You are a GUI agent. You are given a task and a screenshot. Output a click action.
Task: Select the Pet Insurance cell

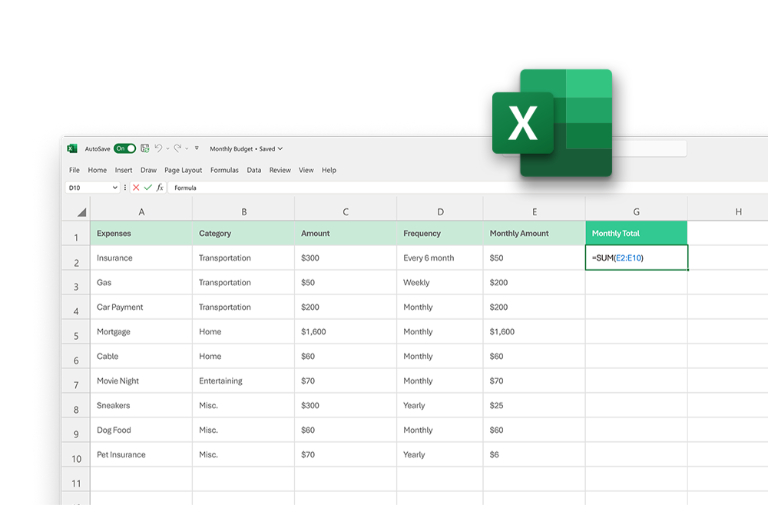tap(142, 455)
